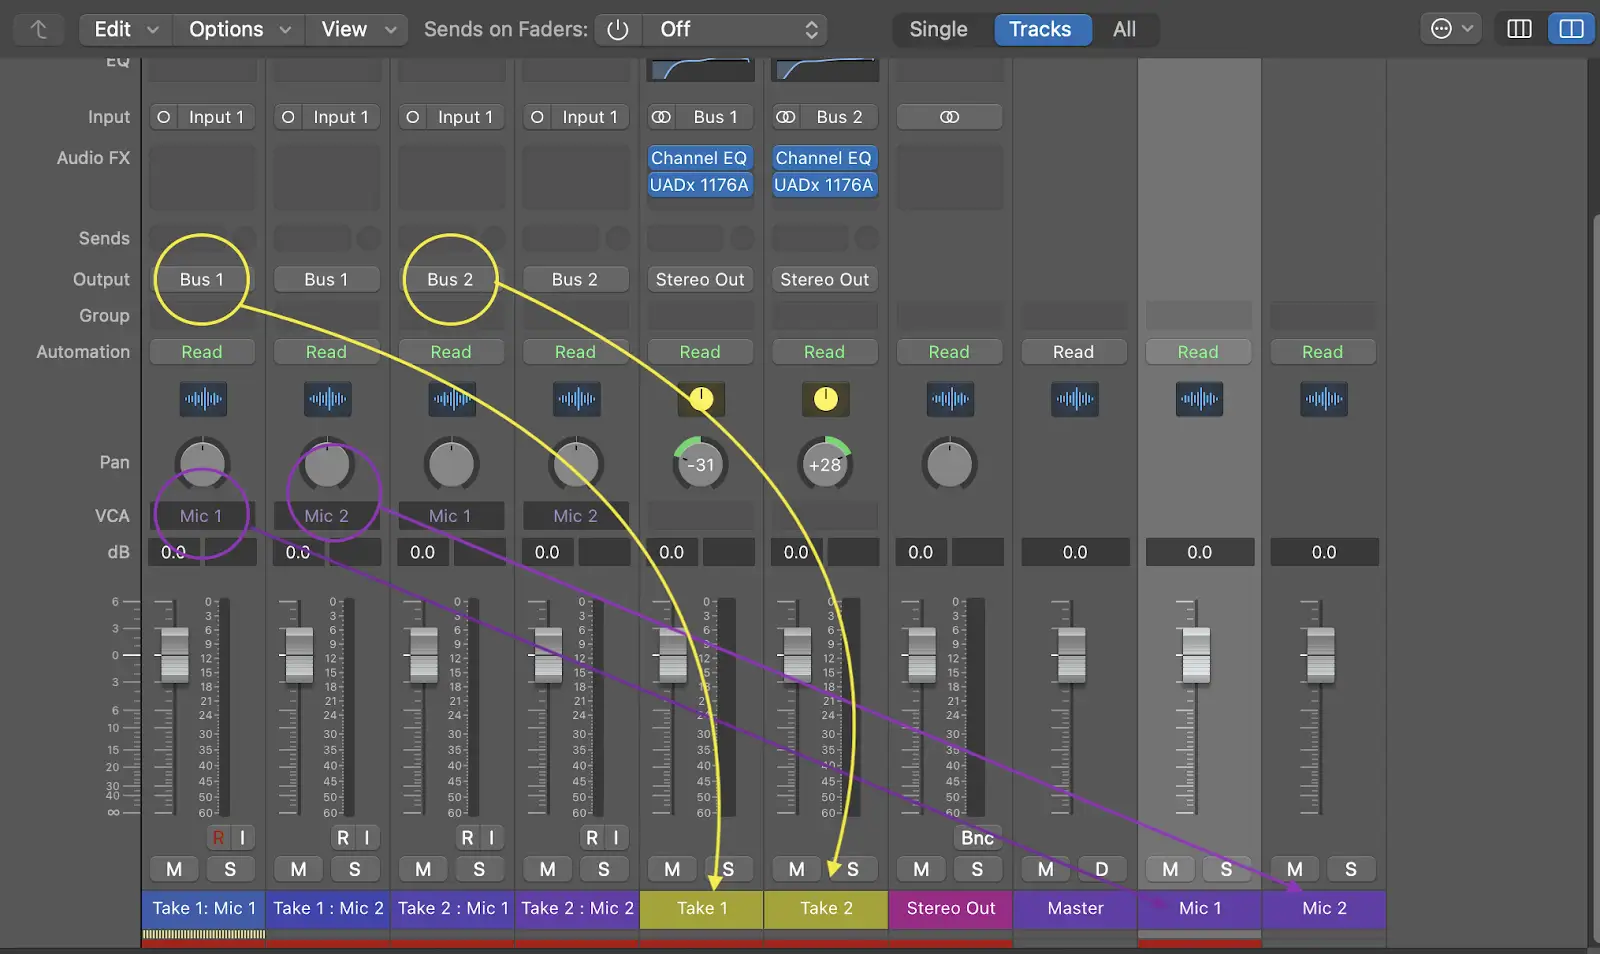This screenshot has height=954, width=1600.
Task: Click the Sends on Faders power icon
Action: point(618,30)
